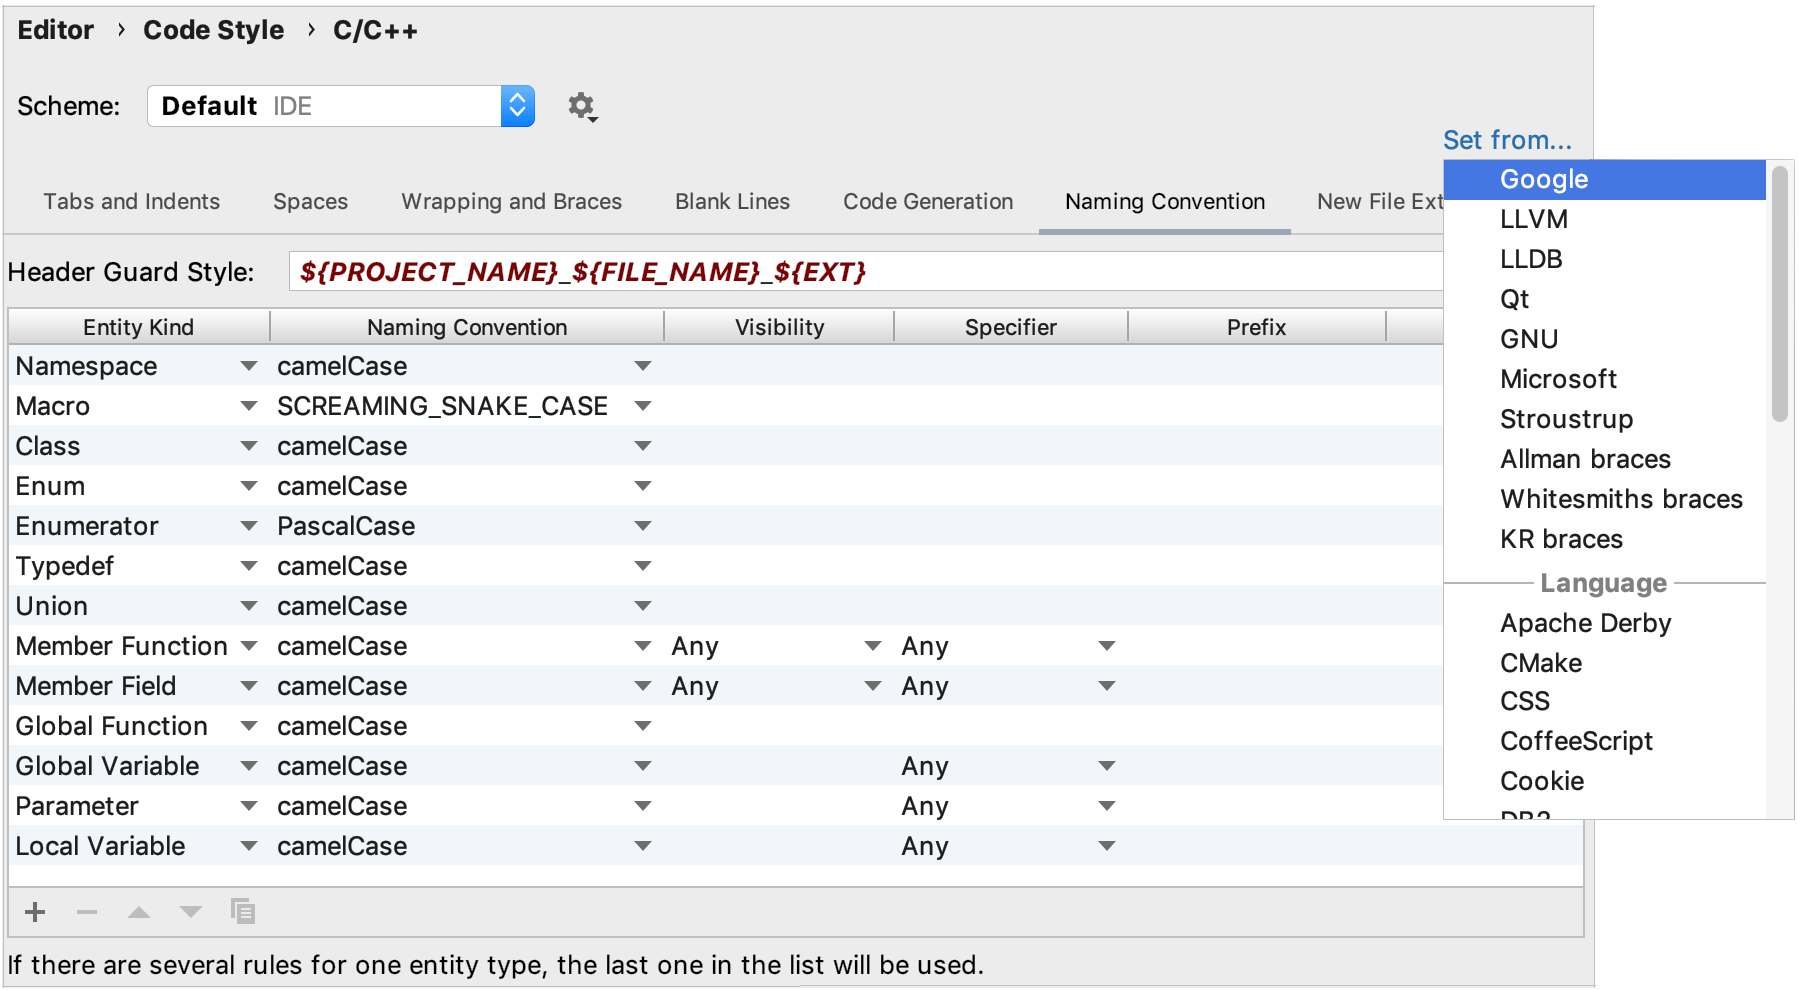Image resolution: width=1798 pixels, height=990 pixels.
Task: Duplicate the selected naming rule
Action: tap(242, 912)
